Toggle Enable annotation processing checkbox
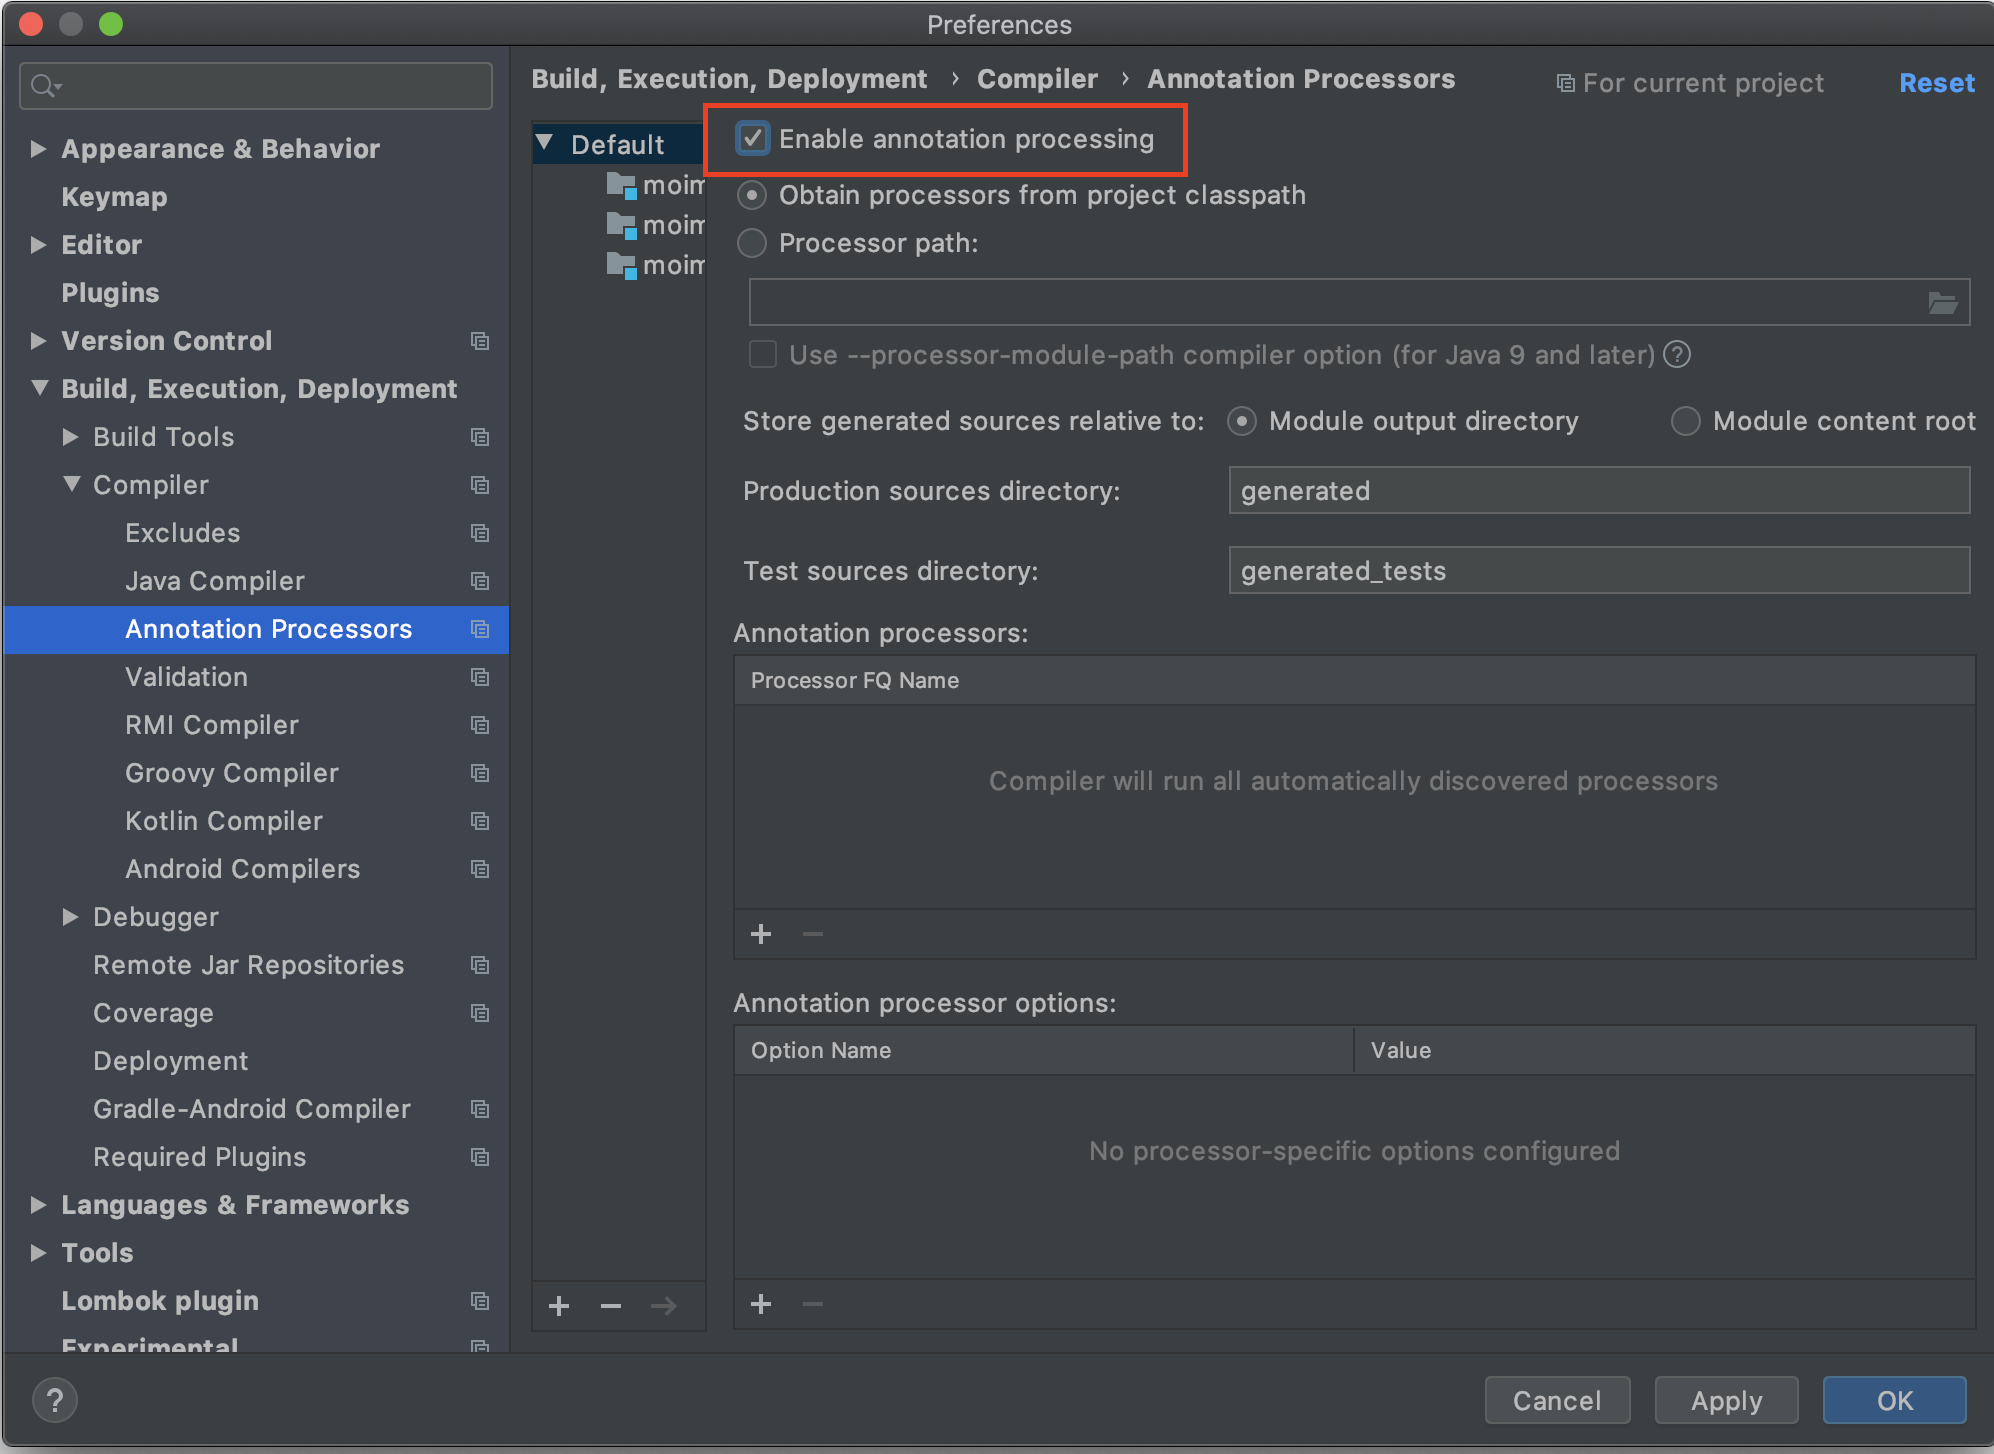 pyautogui.click(x=753, y=139)
